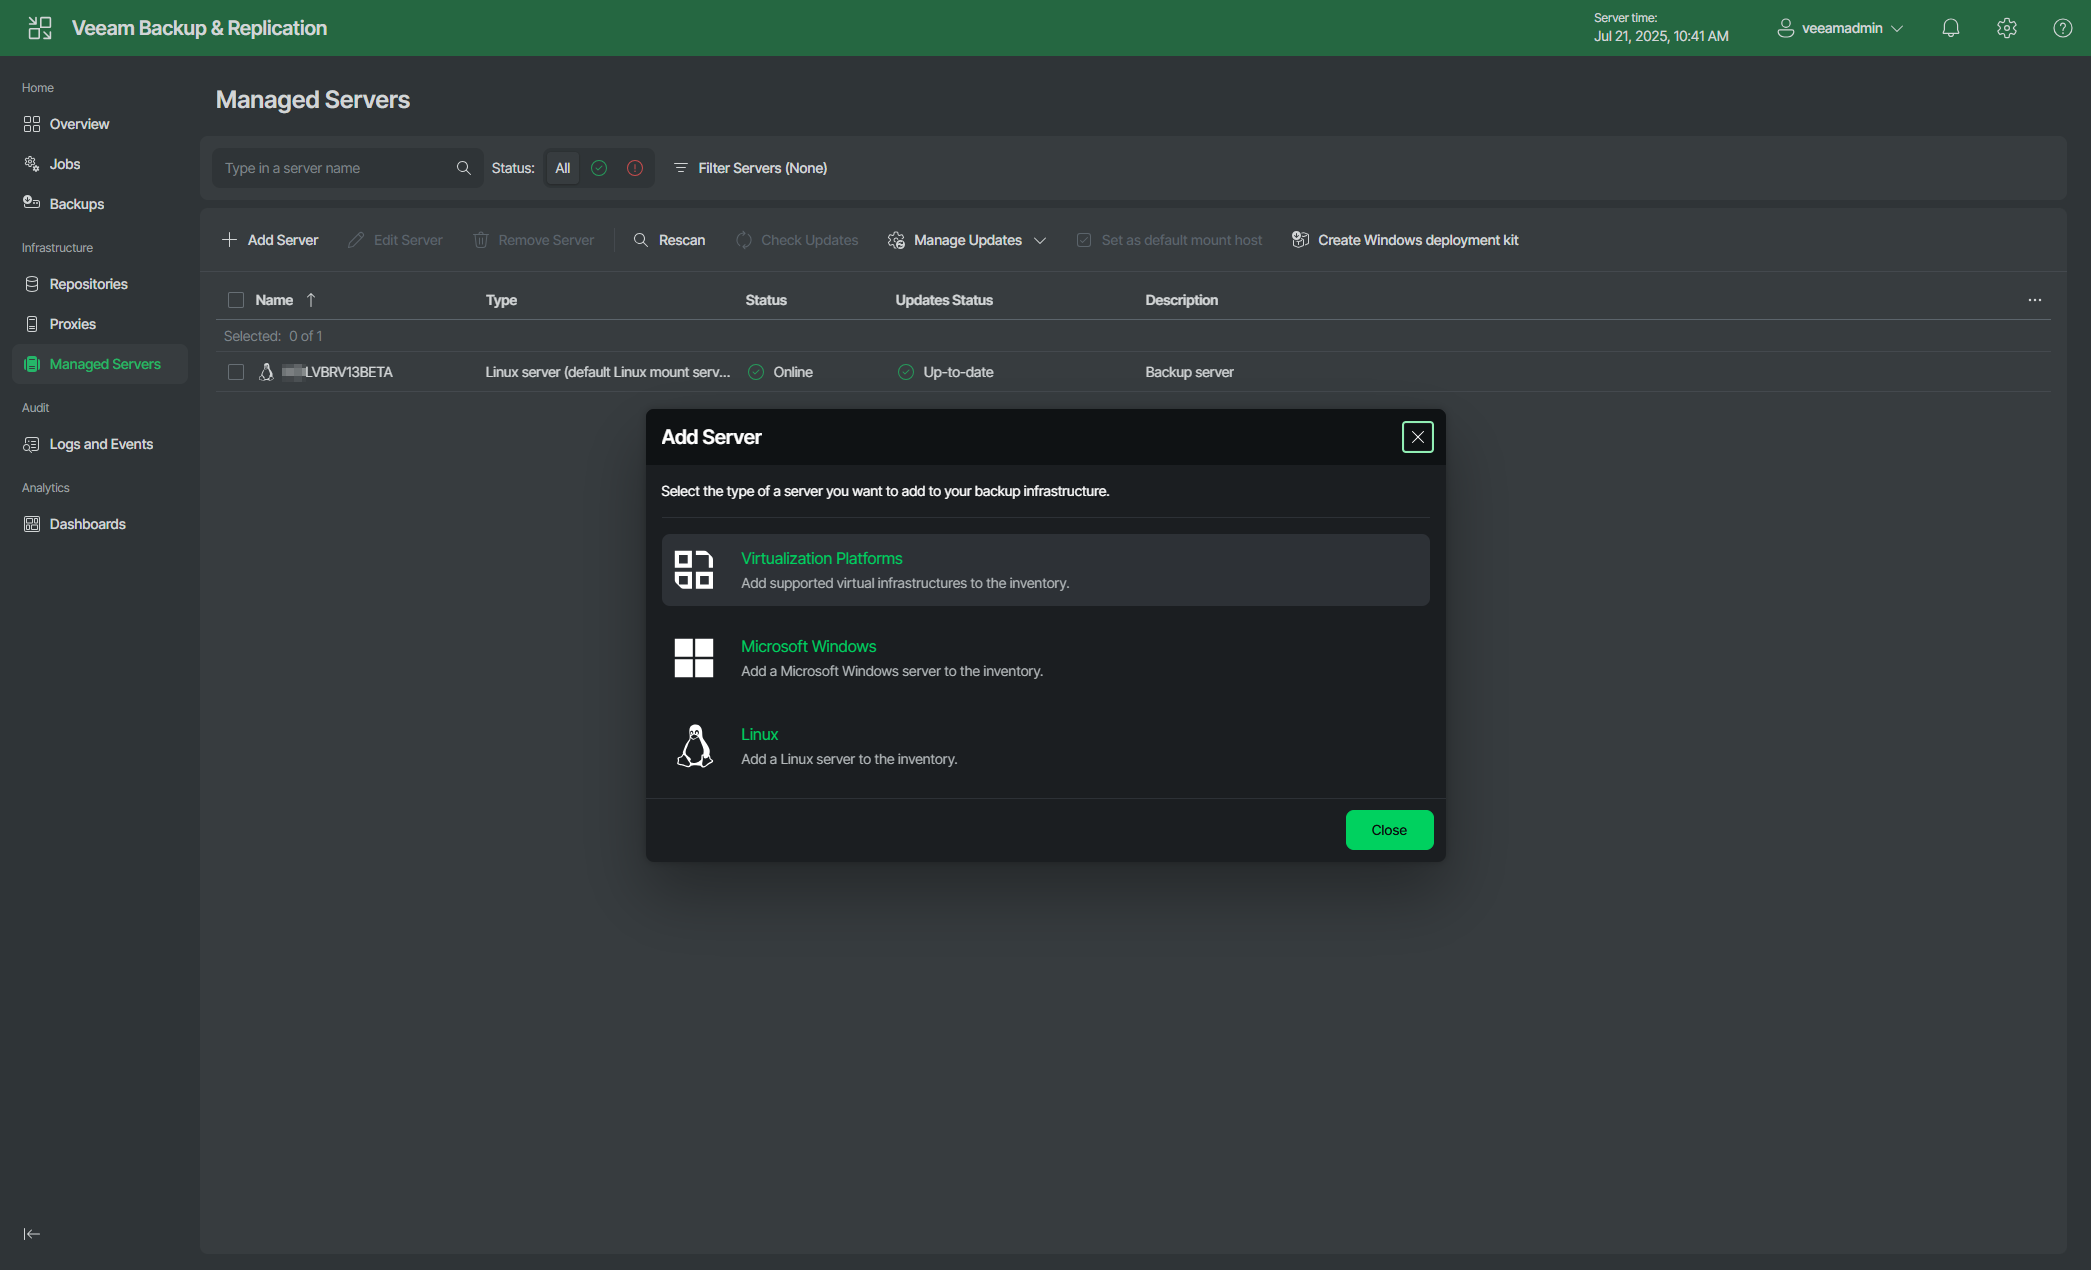Screen dimensions: 2091x1270
Task: Click the sidebar collapse arrow icon
Action: pos(32,1234)
